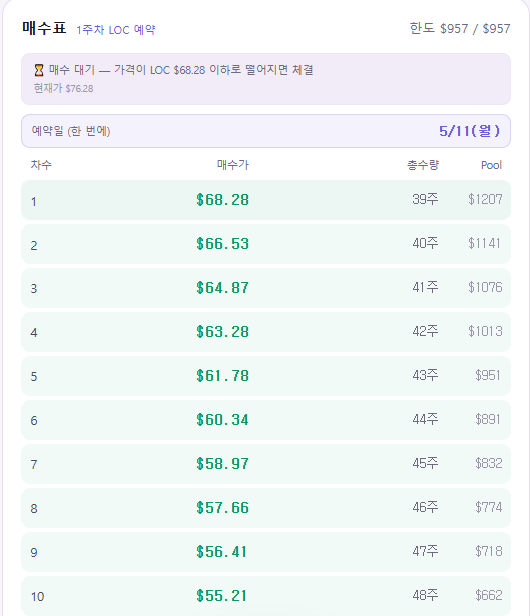Image resolution: width=530 pixels, height=616 pixels.
Task: Open the 1주차 LOC 예약 link
Action: [x=116, y=30]
